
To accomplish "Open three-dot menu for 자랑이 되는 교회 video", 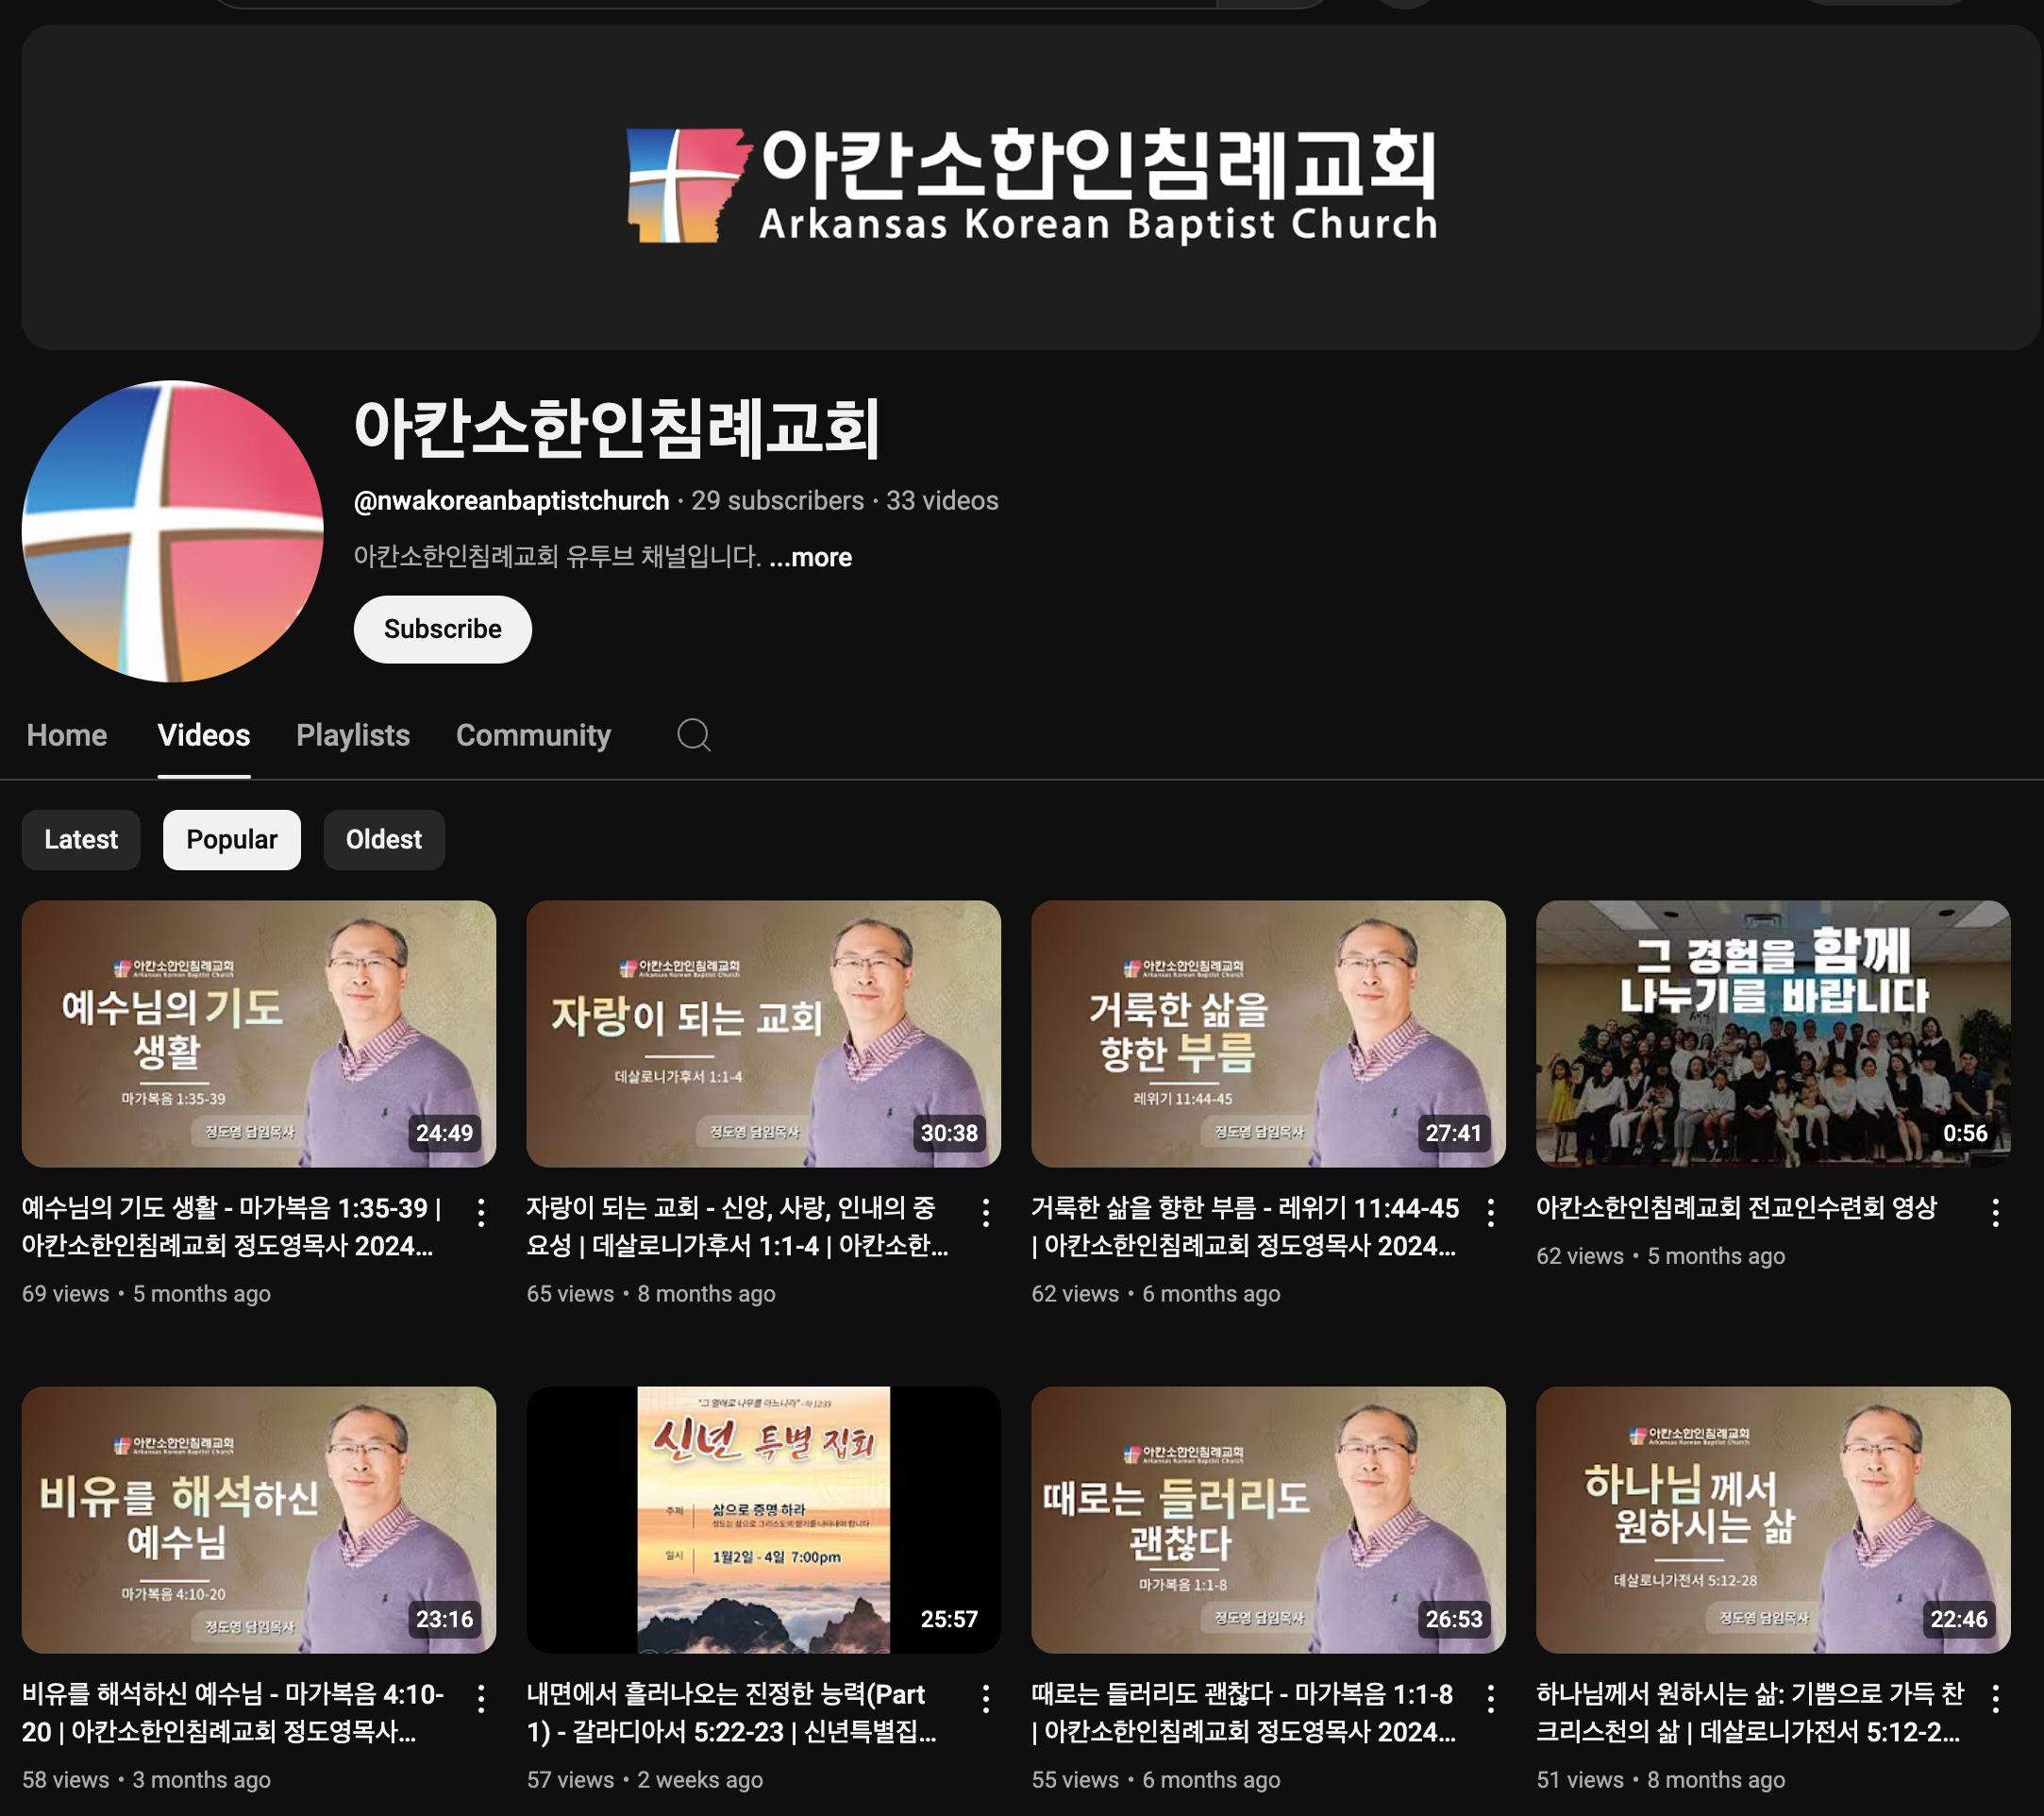I will click(x=986, y=1212).
